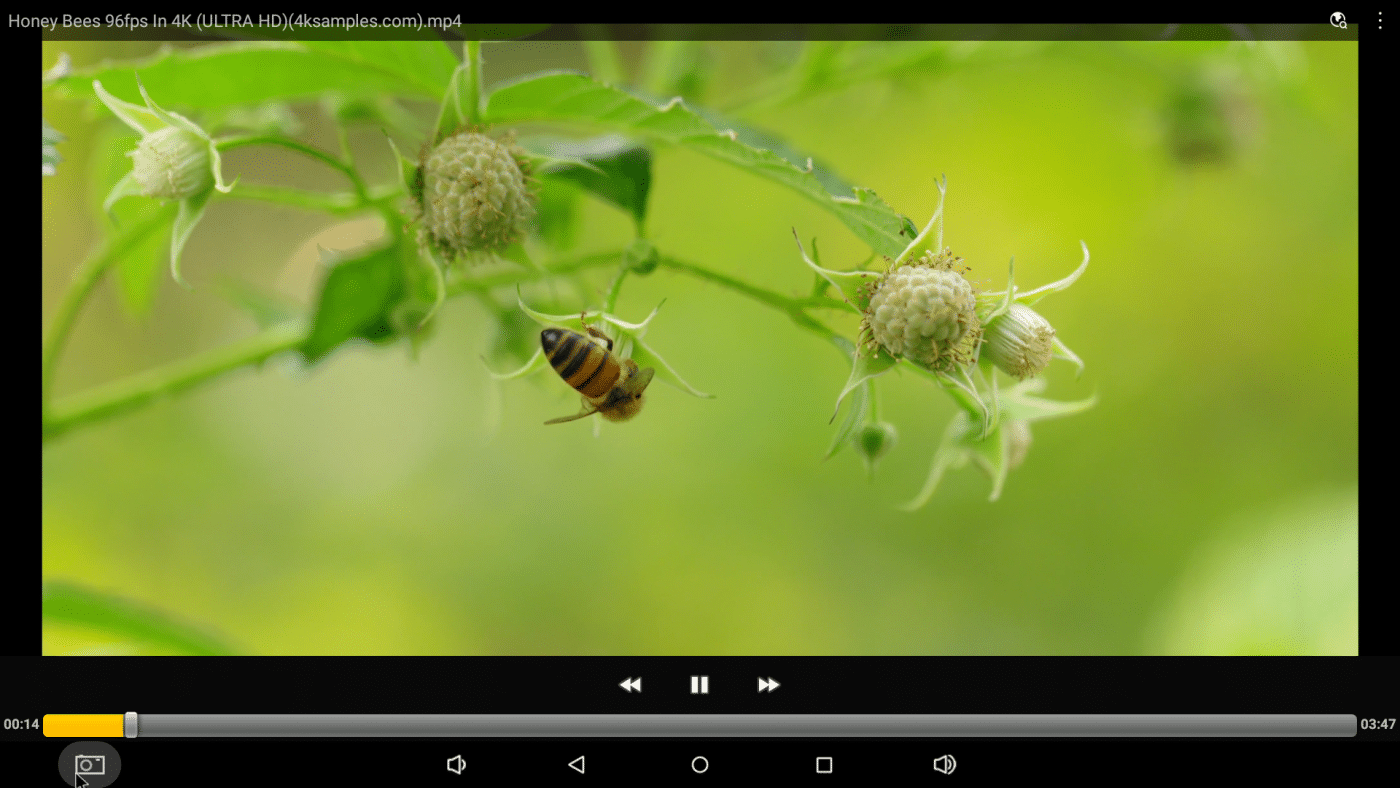1400x788 pixels.
Task: Fast forward with double-right arrows
Action: pyautogui.click(x=768, y=685)
